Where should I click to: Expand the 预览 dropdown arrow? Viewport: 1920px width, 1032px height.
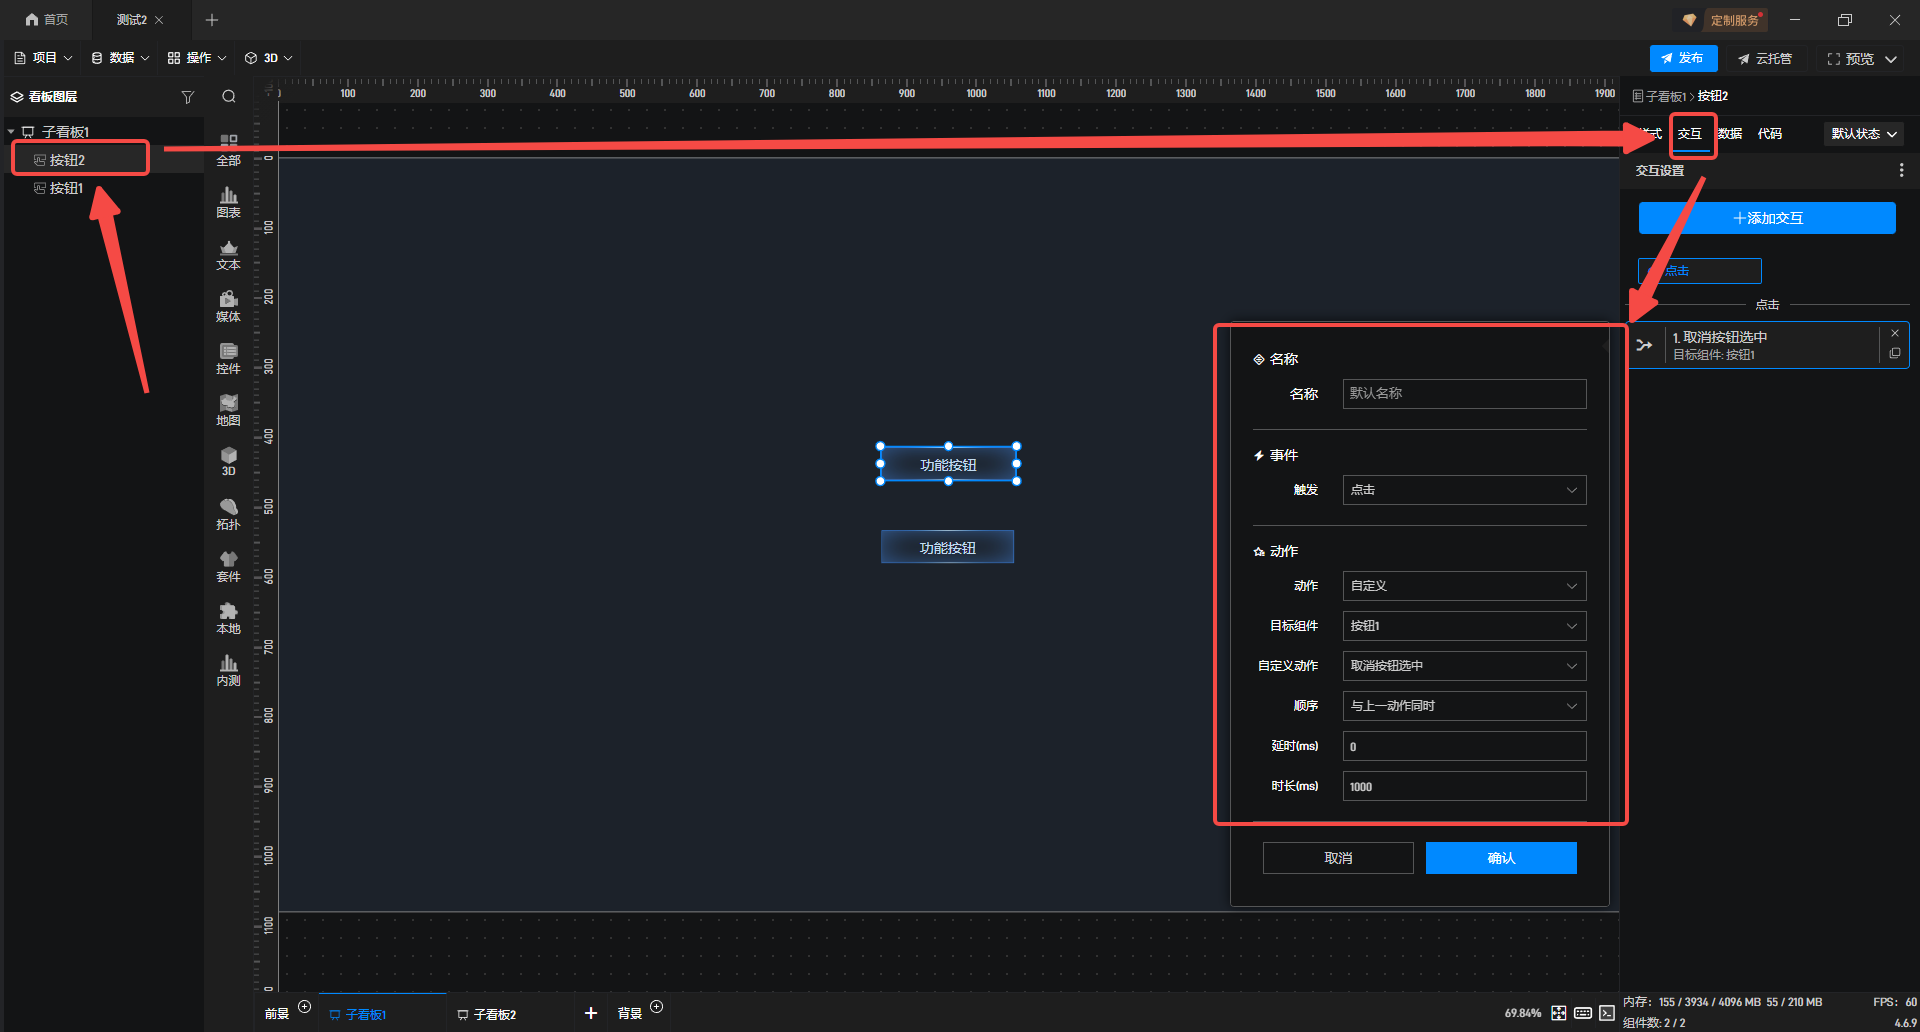point(1891,59)
